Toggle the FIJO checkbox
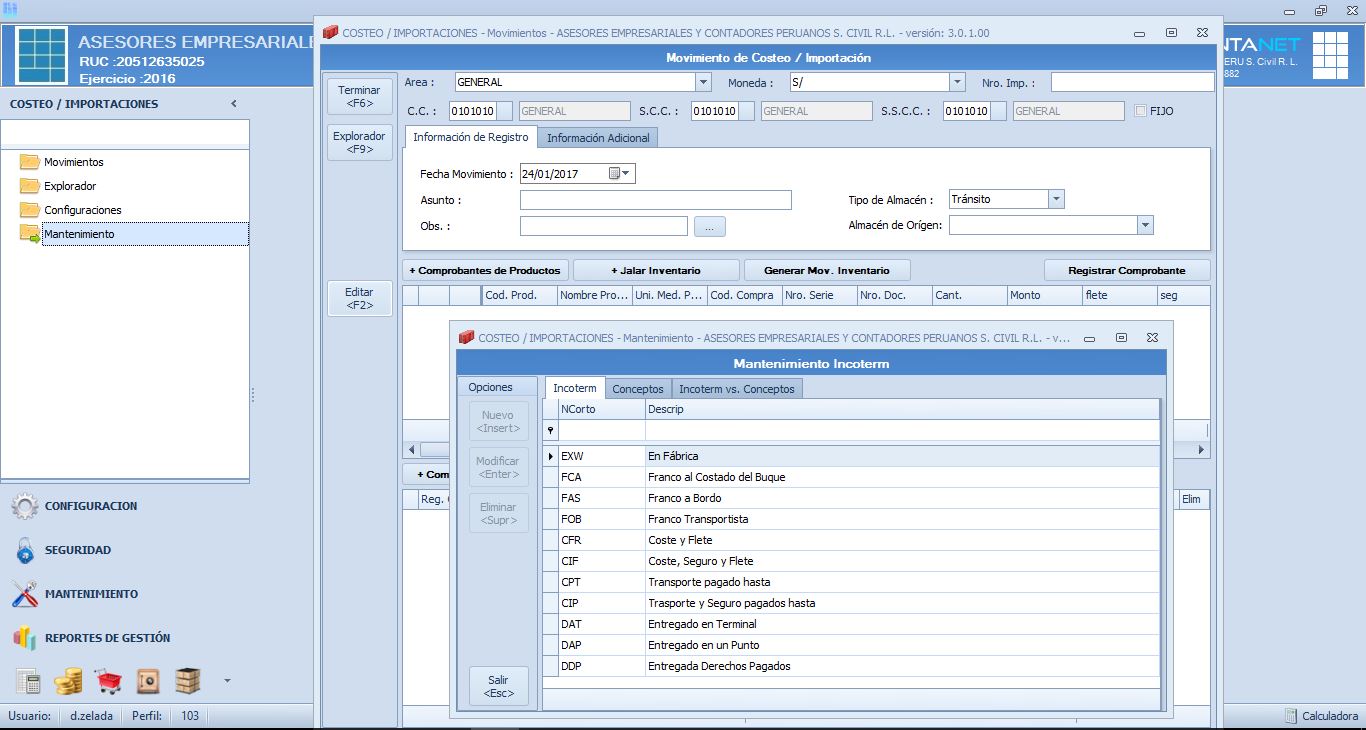Viewport: 1366px width, 730px height. pyautogui.click(x=1142, y=111)
